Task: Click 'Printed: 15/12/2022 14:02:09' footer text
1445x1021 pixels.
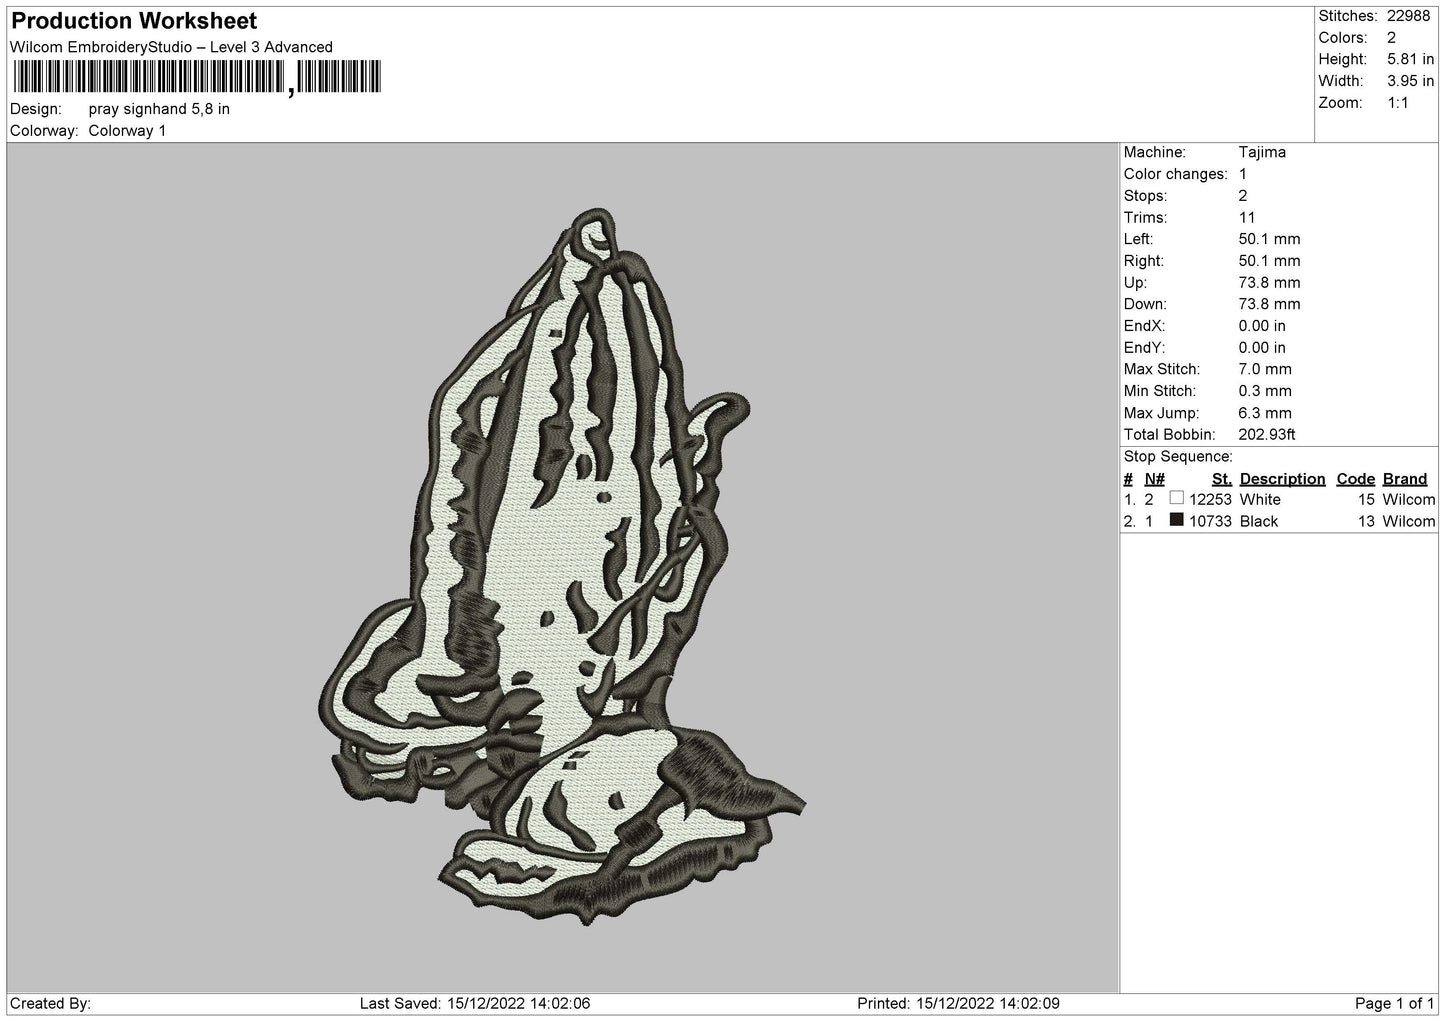Action: (x=958, y=1003)
